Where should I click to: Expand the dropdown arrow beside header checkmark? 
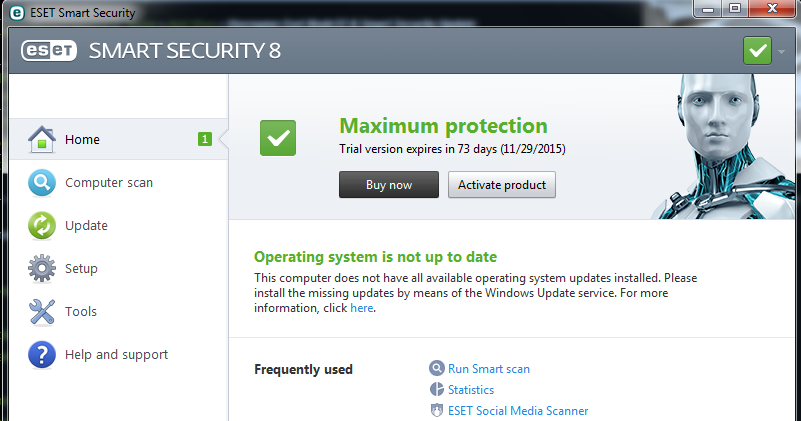coord(781,52)
